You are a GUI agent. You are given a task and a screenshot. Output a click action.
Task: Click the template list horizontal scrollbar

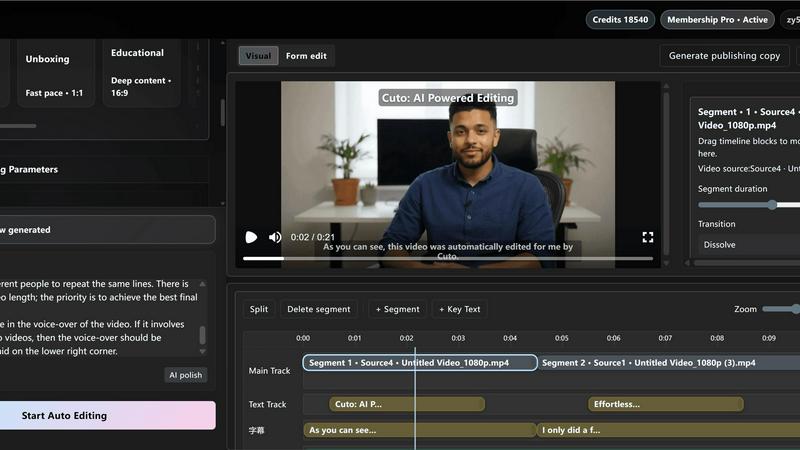(x=18, y=126)
